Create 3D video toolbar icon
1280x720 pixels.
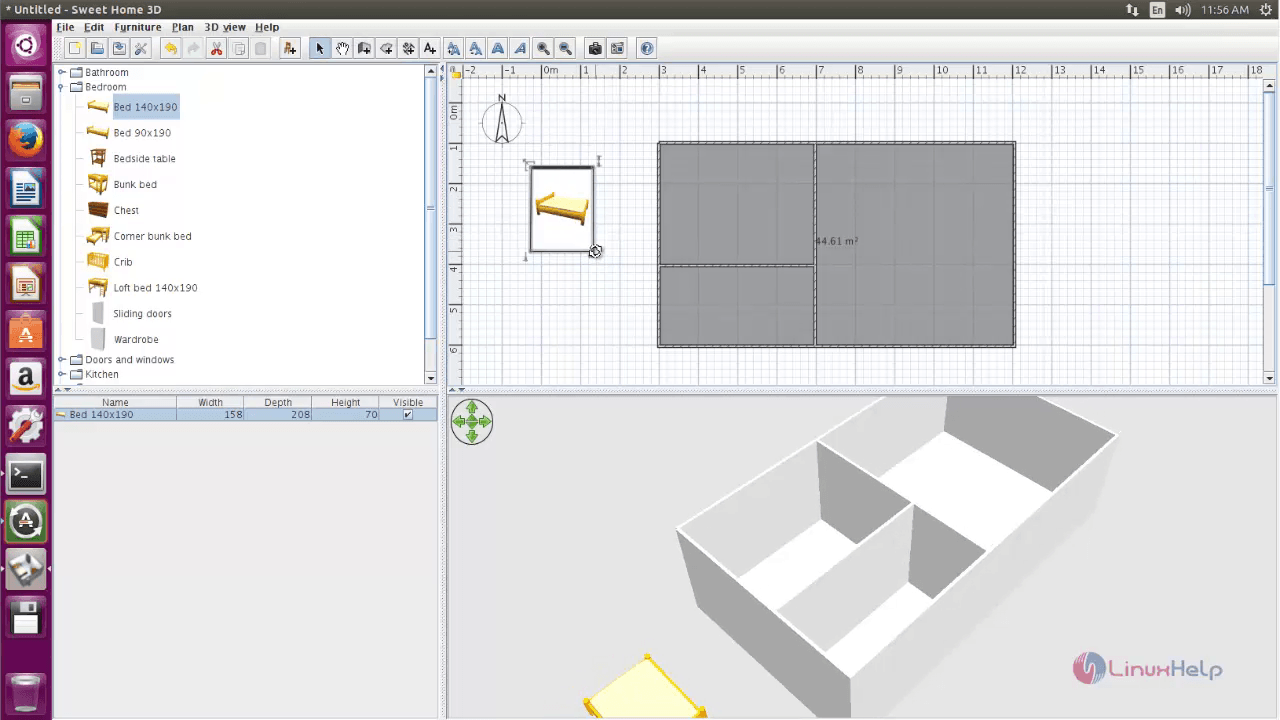tap(617, 48)
